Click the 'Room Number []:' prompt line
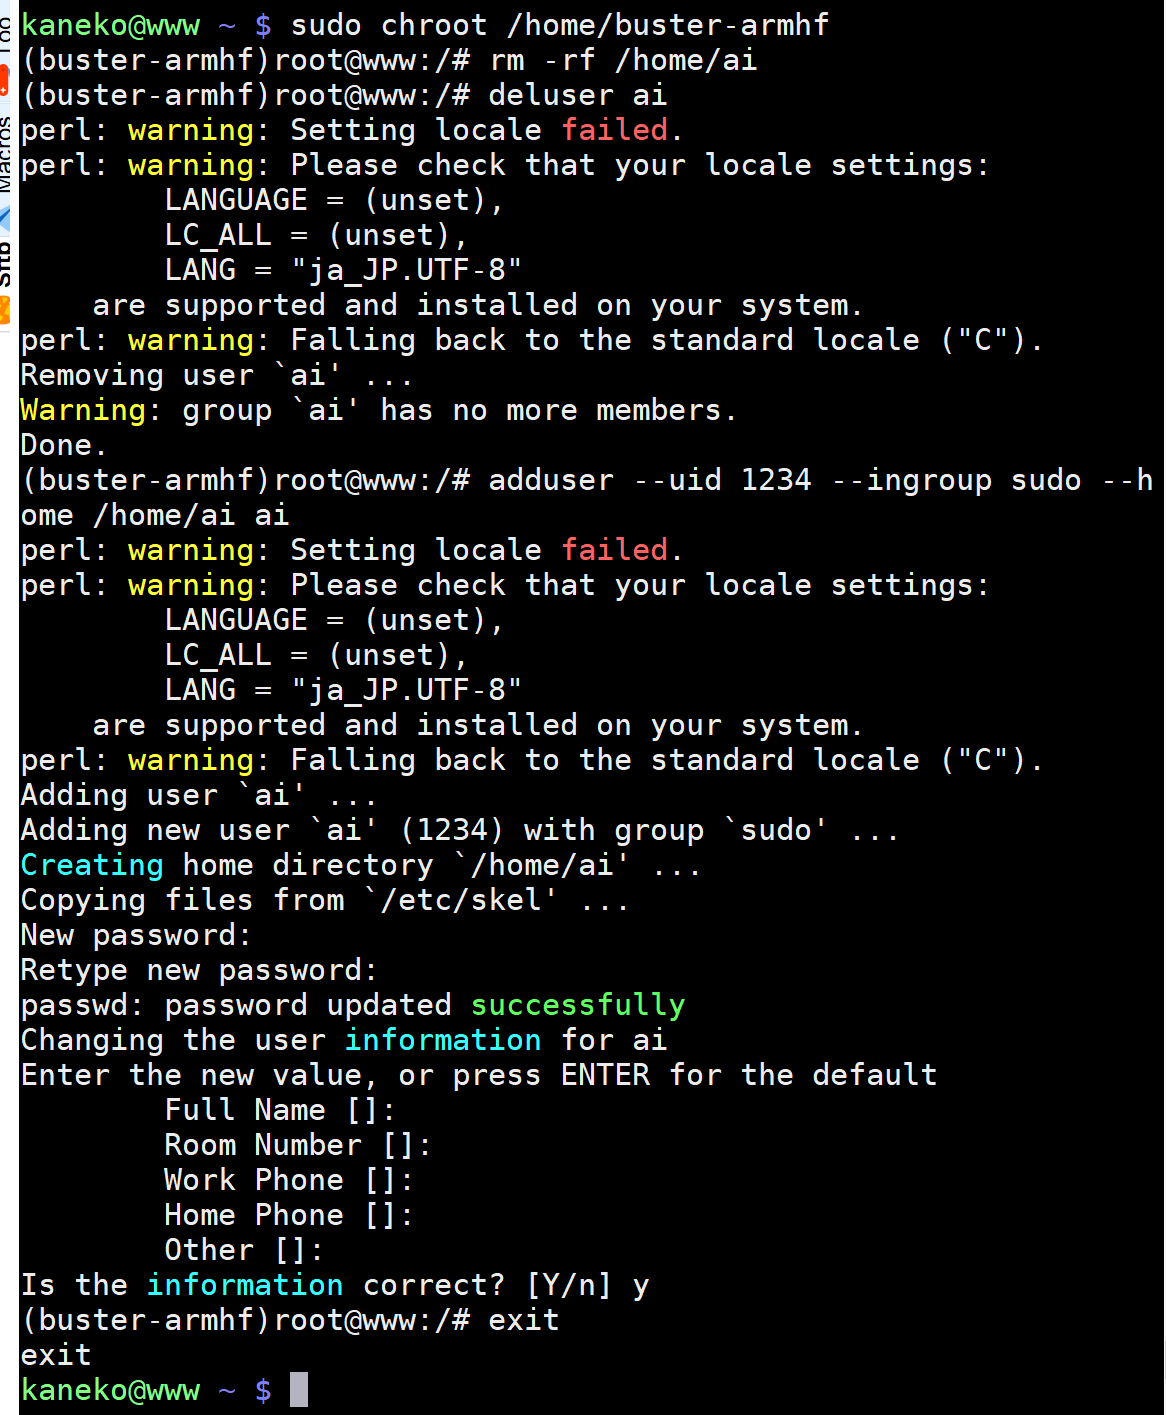Image resolution: width=1166 pixels, height=1415 pixels. point(298,1145)
